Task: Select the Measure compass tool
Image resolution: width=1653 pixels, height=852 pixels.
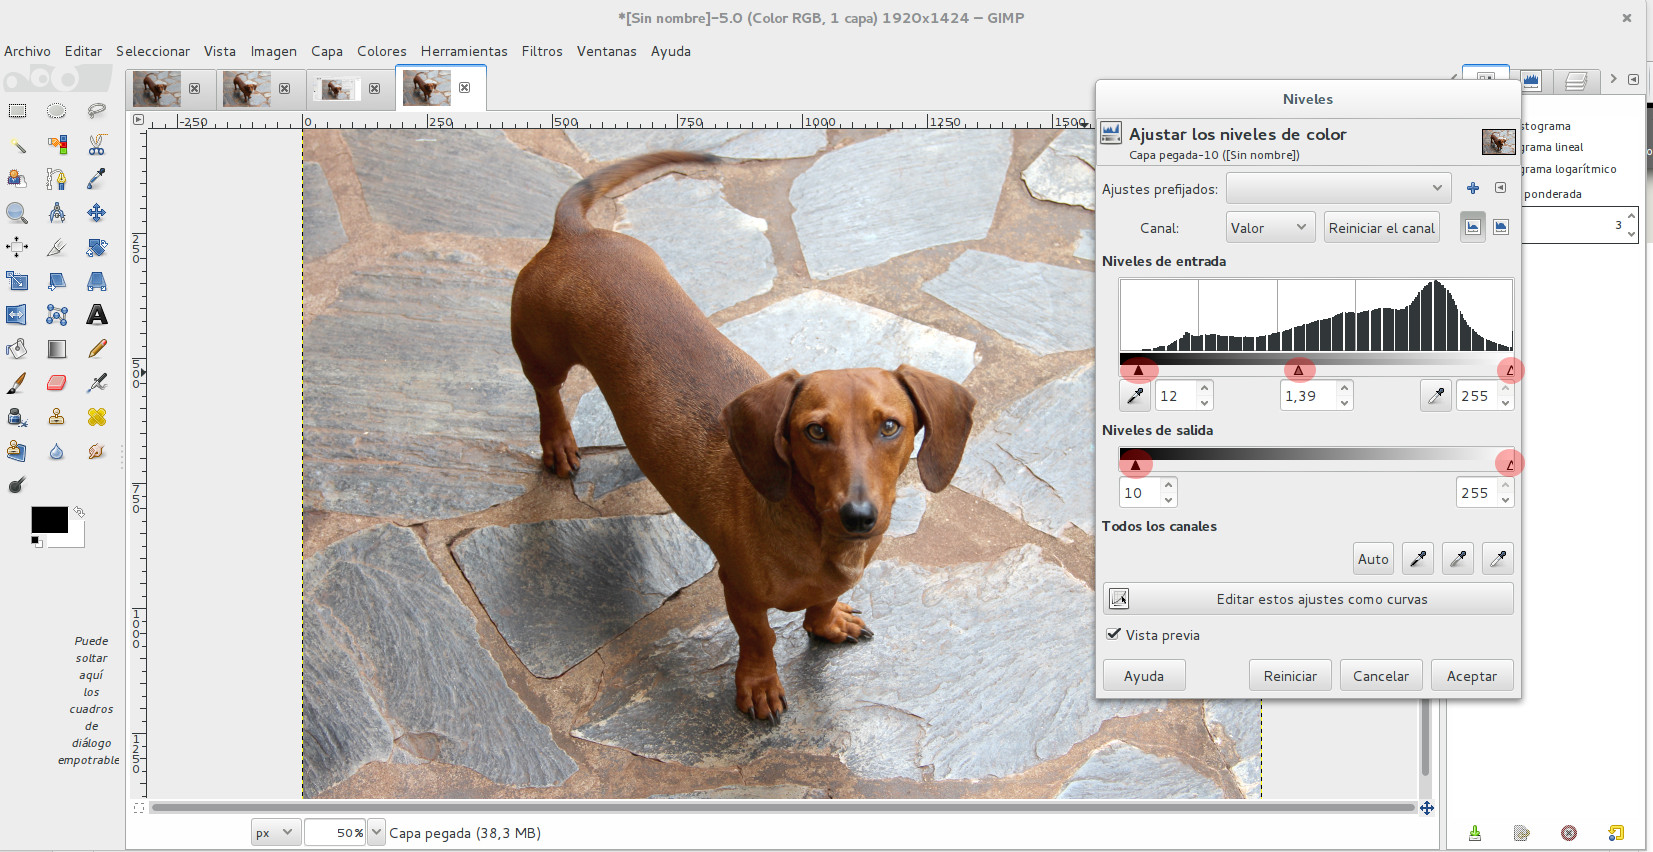Action: pyautogui.click(x=57, y=213)
